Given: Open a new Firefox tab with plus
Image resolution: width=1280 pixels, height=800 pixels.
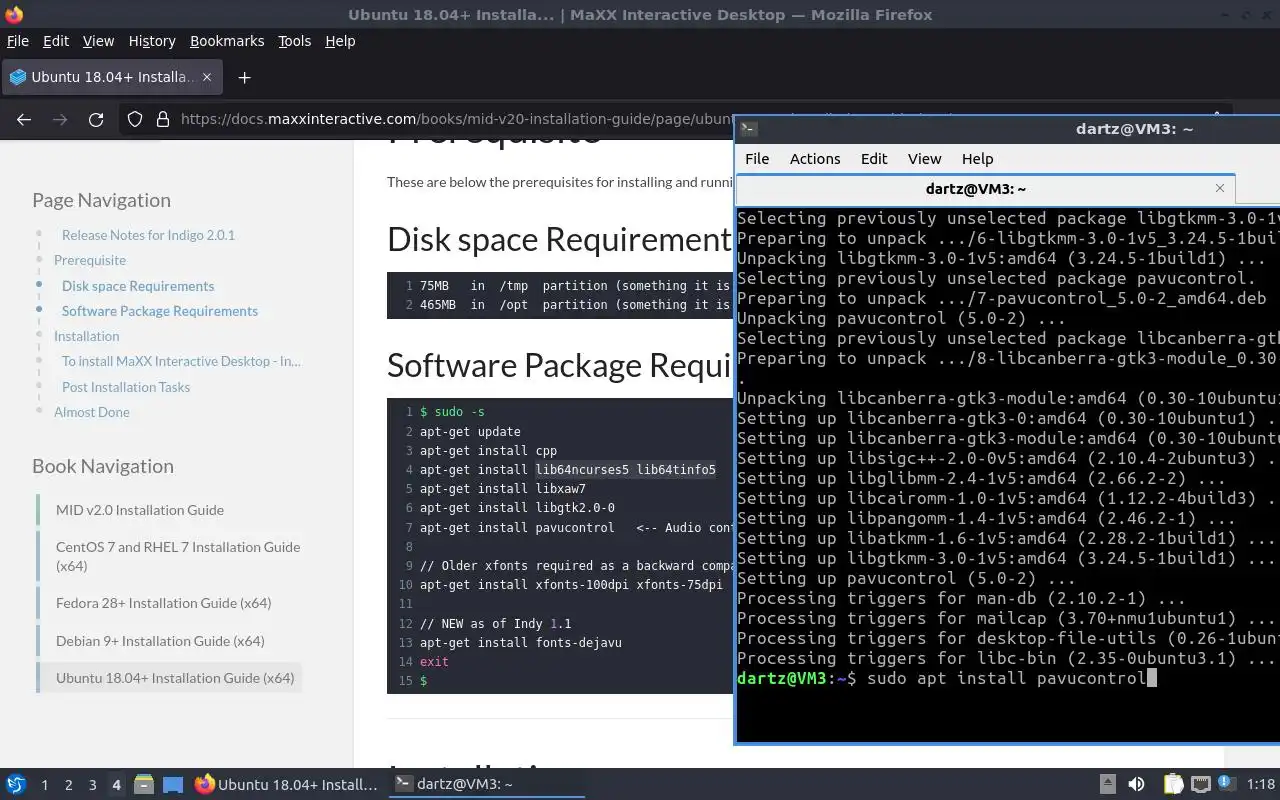Looking at the screenshot, I should (244, 77).
